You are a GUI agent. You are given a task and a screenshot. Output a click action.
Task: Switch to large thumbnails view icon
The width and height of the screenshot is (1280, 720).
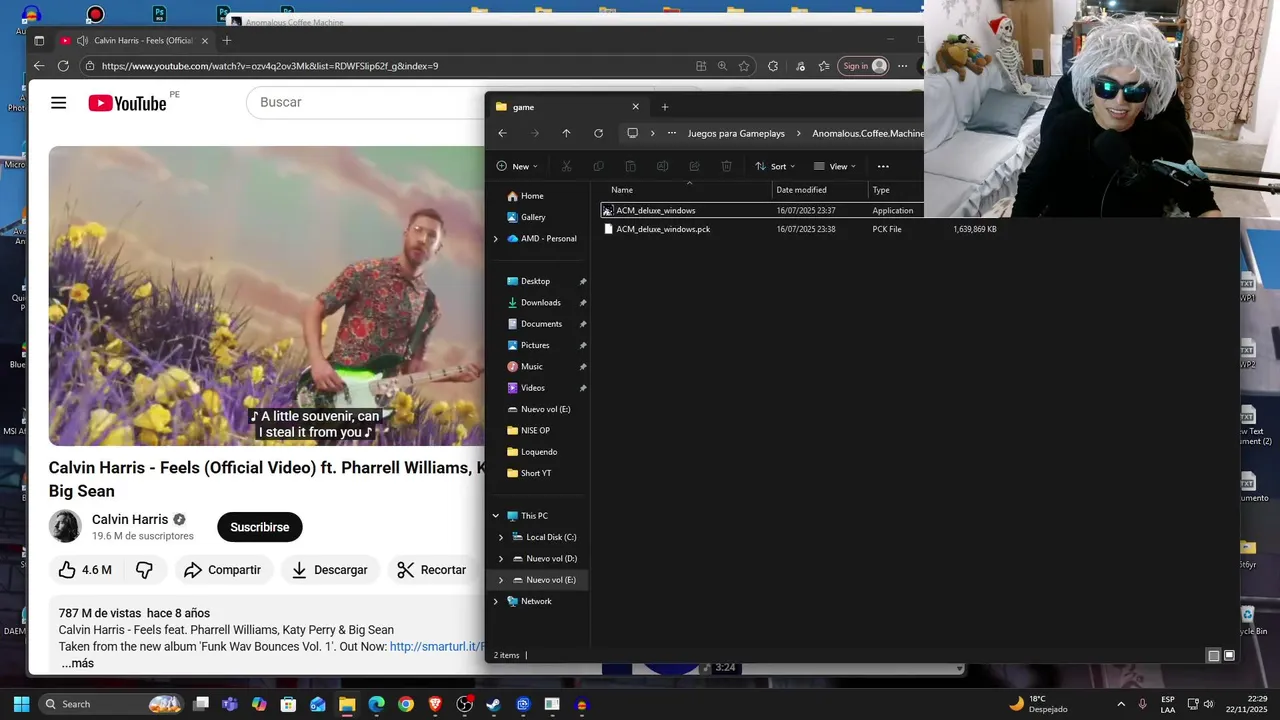(x=1229, y=656)
